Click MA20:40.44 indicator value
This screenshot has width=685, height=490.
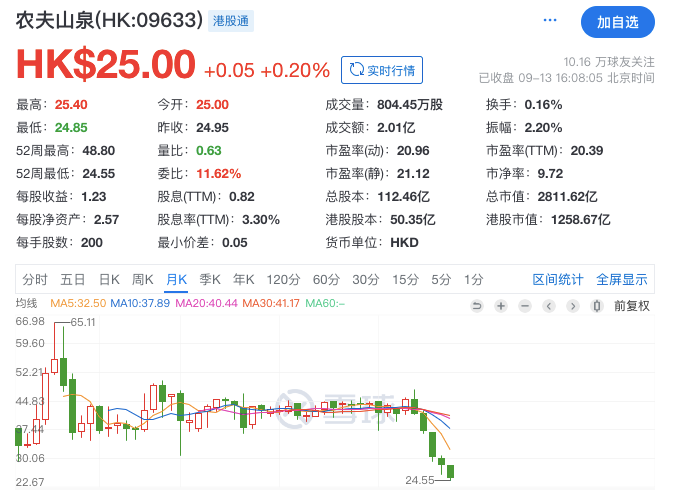pos(206,303)
